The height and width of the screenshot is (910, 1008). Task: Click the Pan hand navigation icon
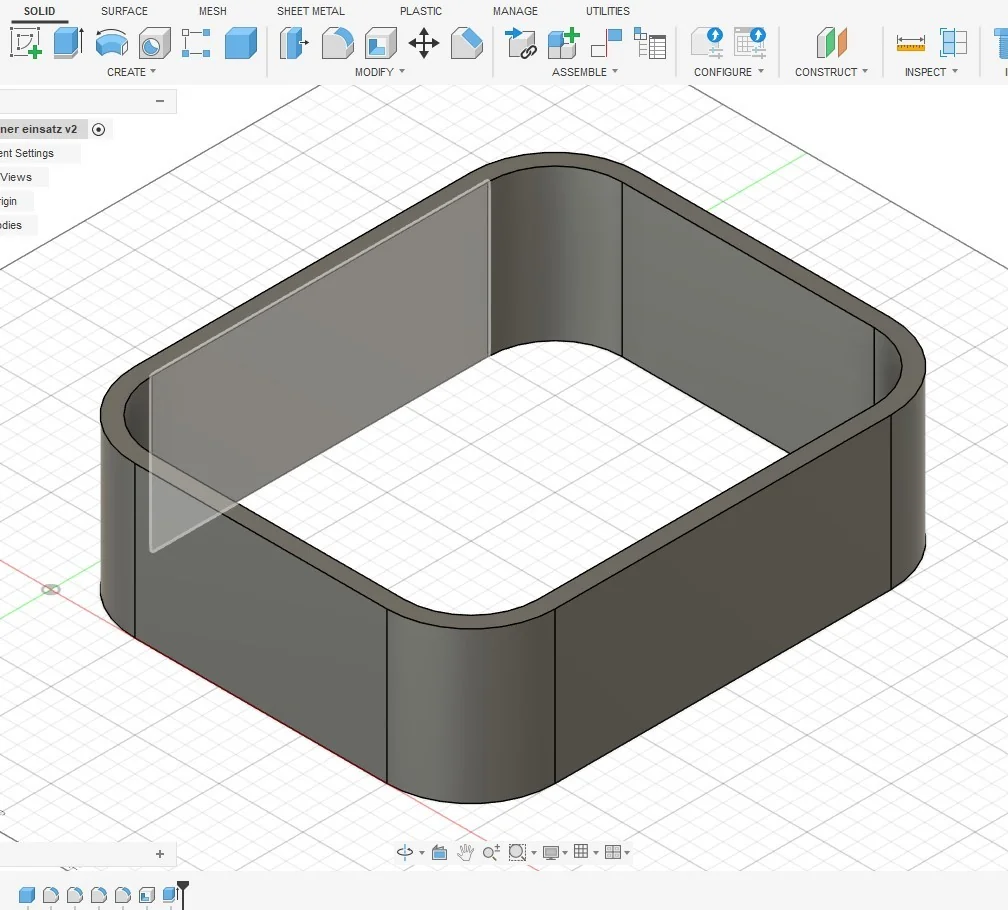click(465, 852)
